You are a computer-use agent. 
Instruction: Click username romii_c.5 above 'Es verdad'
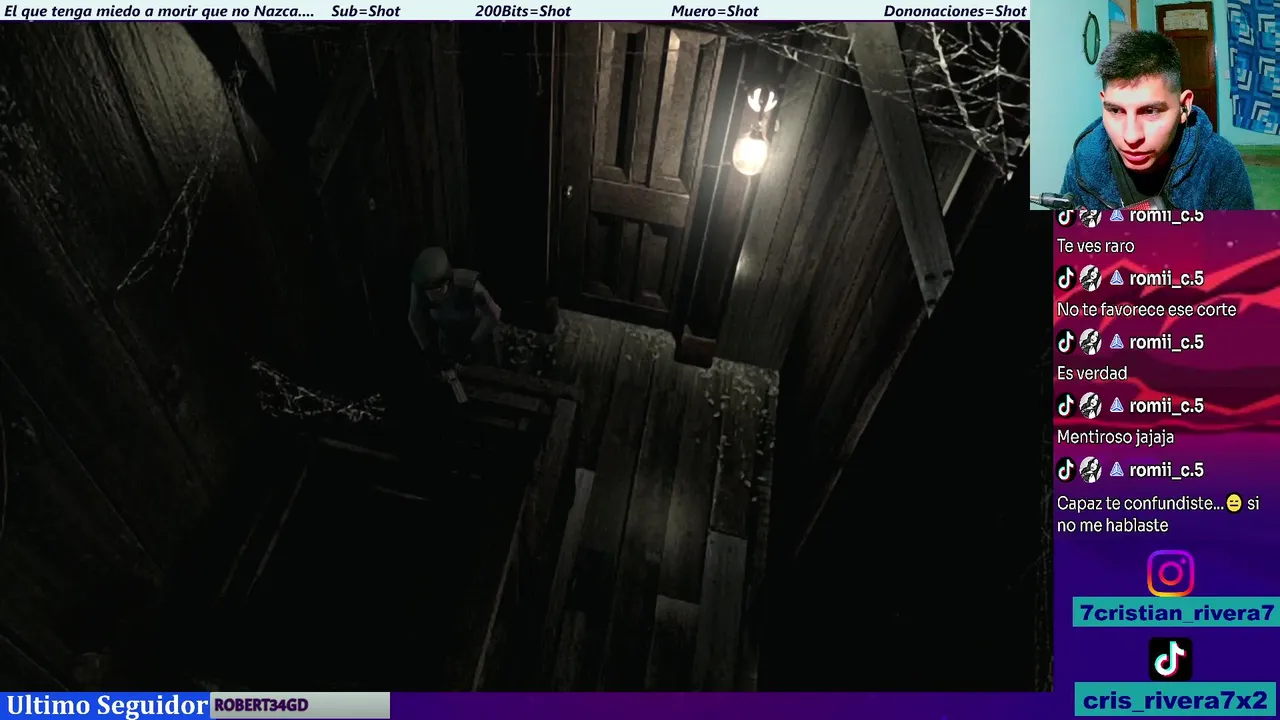tap(1166, 342)
